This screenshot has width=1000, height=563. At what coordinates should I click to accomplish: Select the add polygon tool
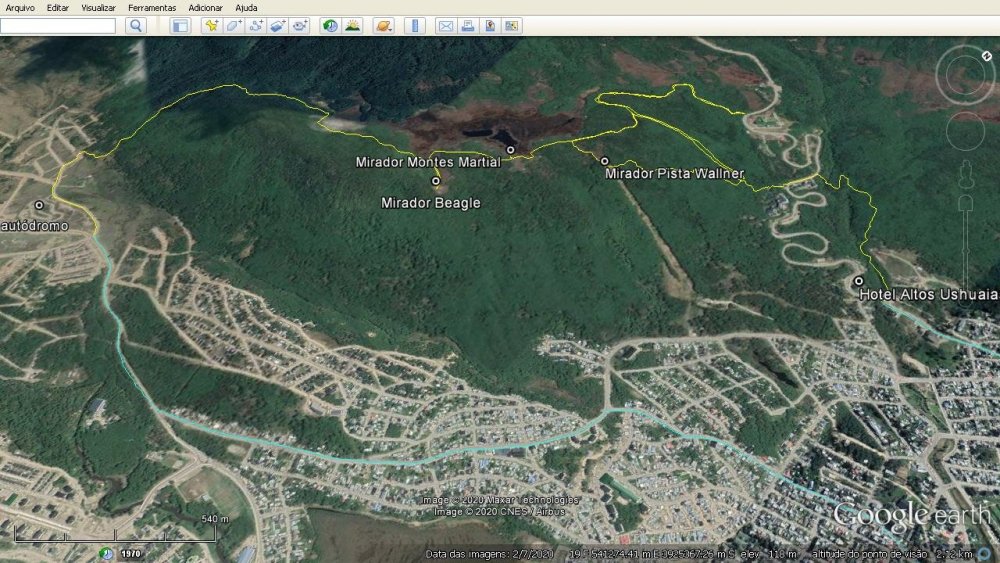pos(233,26)
